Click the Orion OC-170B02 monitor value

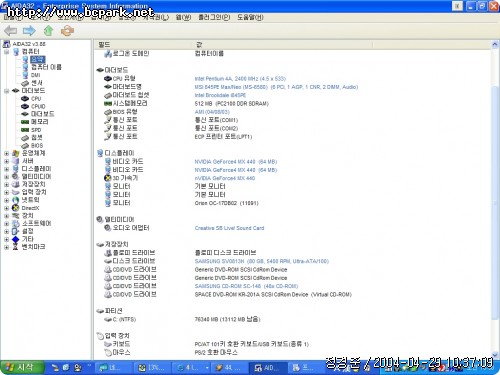[x=226, y=203]
